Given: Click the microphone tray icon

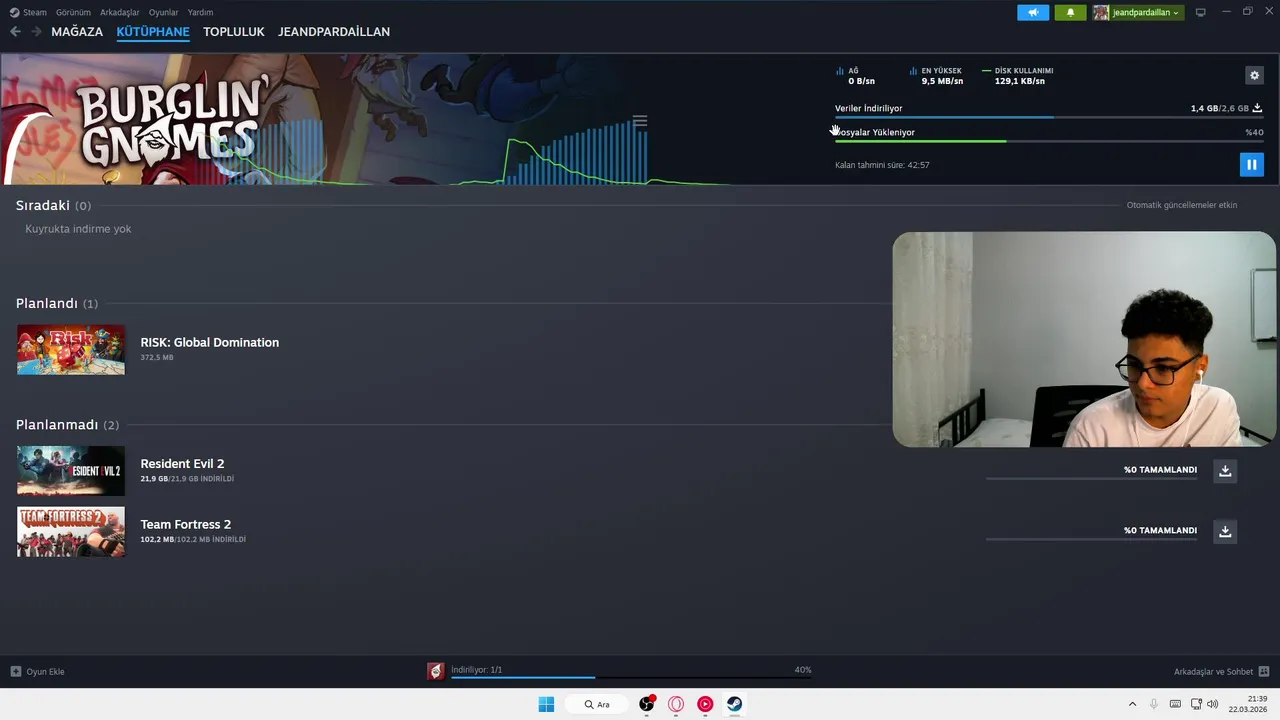Looking at the screenshot, I should coord(1154,704).
